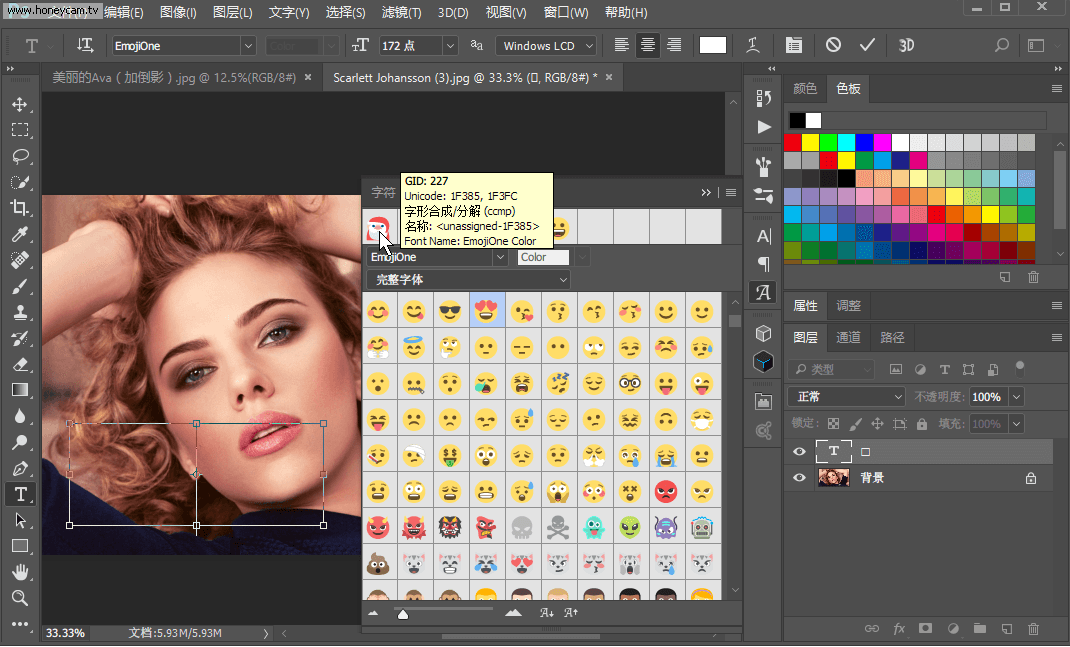Open the Paragraph panel icon

[763, 262]
